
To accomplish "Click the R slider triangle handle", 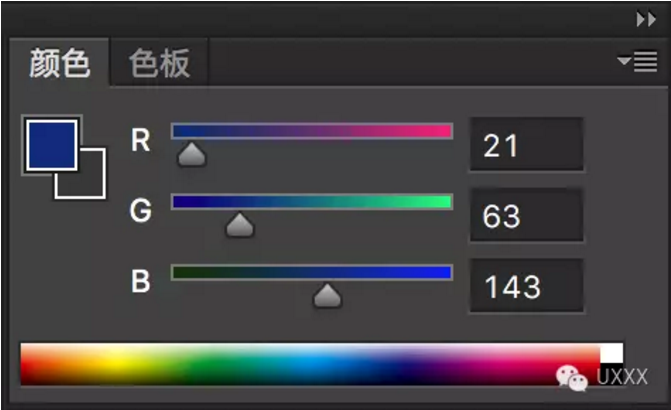I will click(191, 155).
